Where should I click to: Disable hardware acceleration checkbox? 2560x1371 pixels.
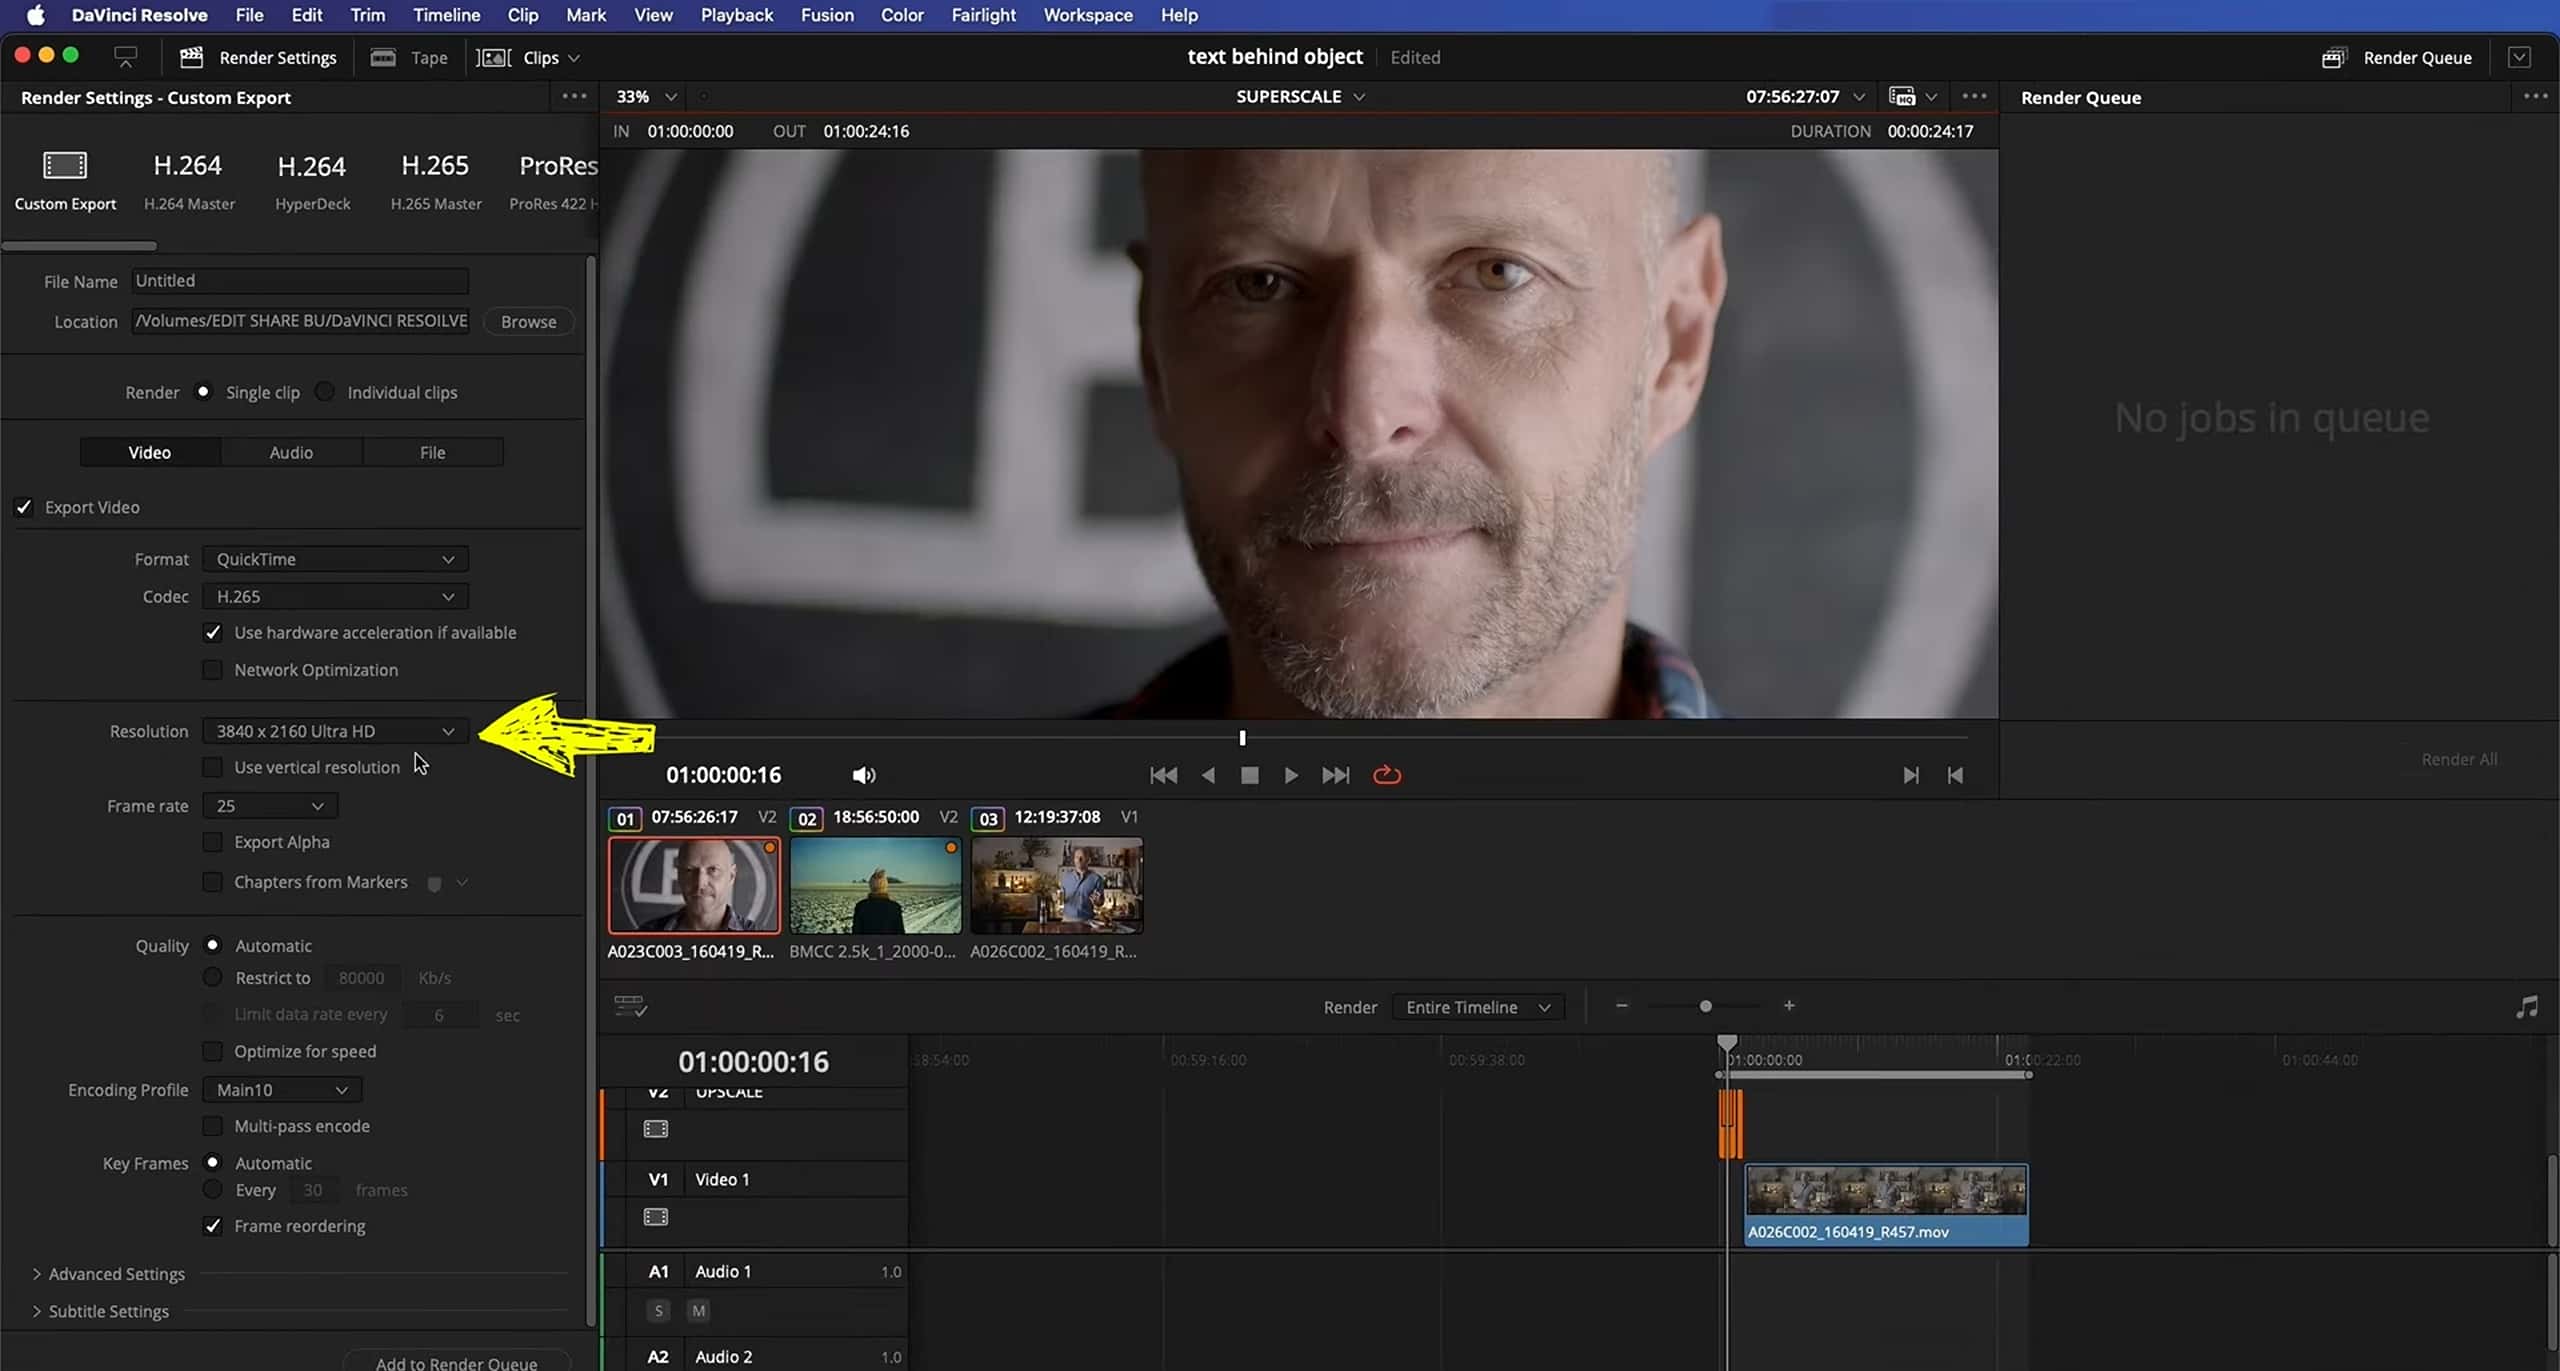tap(212, 632)
